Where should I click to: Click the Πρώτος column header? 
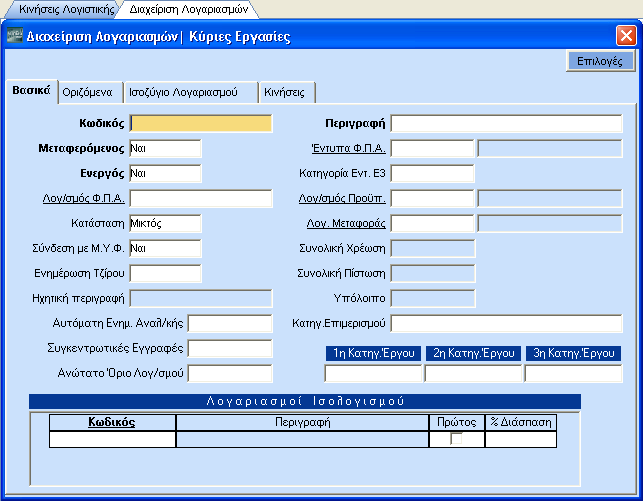pos(457,422)
